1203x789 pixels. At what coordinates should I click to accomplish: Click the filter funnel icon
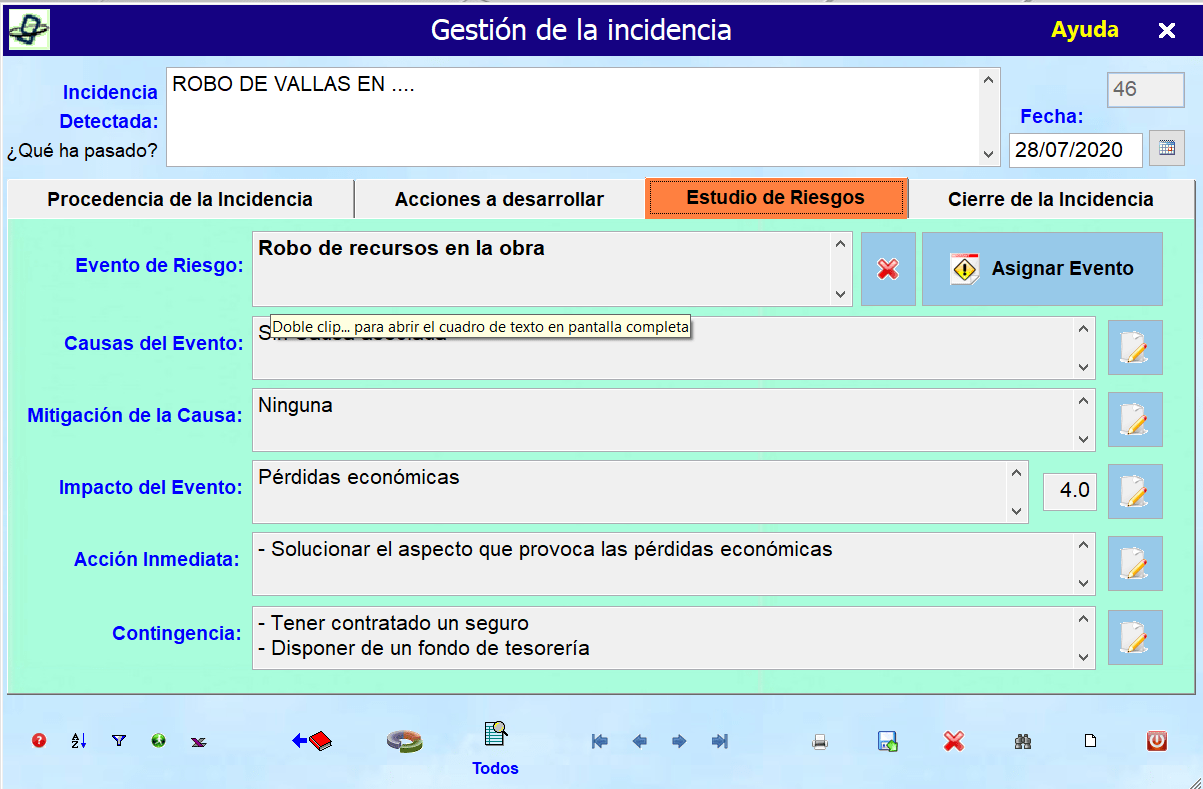pos(119,741)
